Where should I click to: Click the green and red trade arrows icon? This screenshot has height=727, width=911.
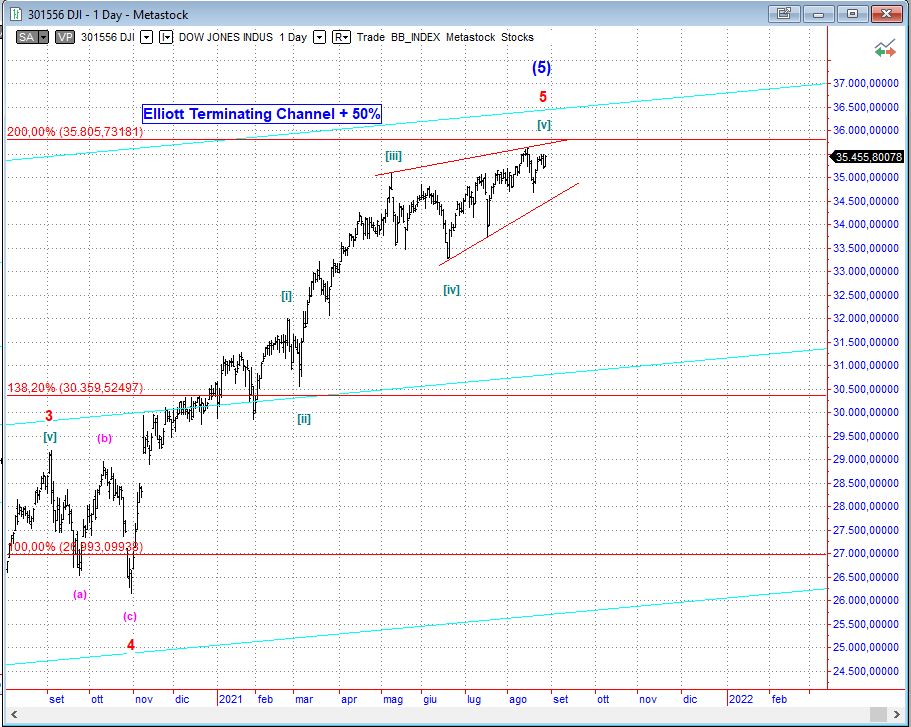[x=885, y=49]
